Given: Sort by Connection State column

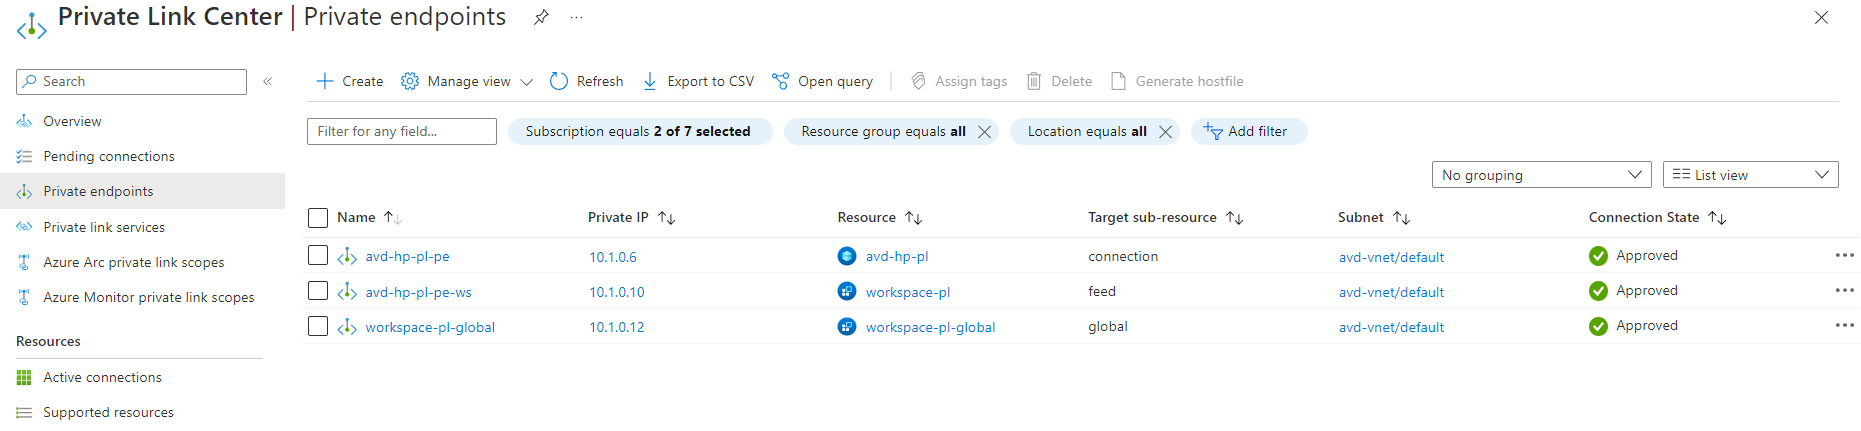Looking at the screenshot, I should [1657, 217].
